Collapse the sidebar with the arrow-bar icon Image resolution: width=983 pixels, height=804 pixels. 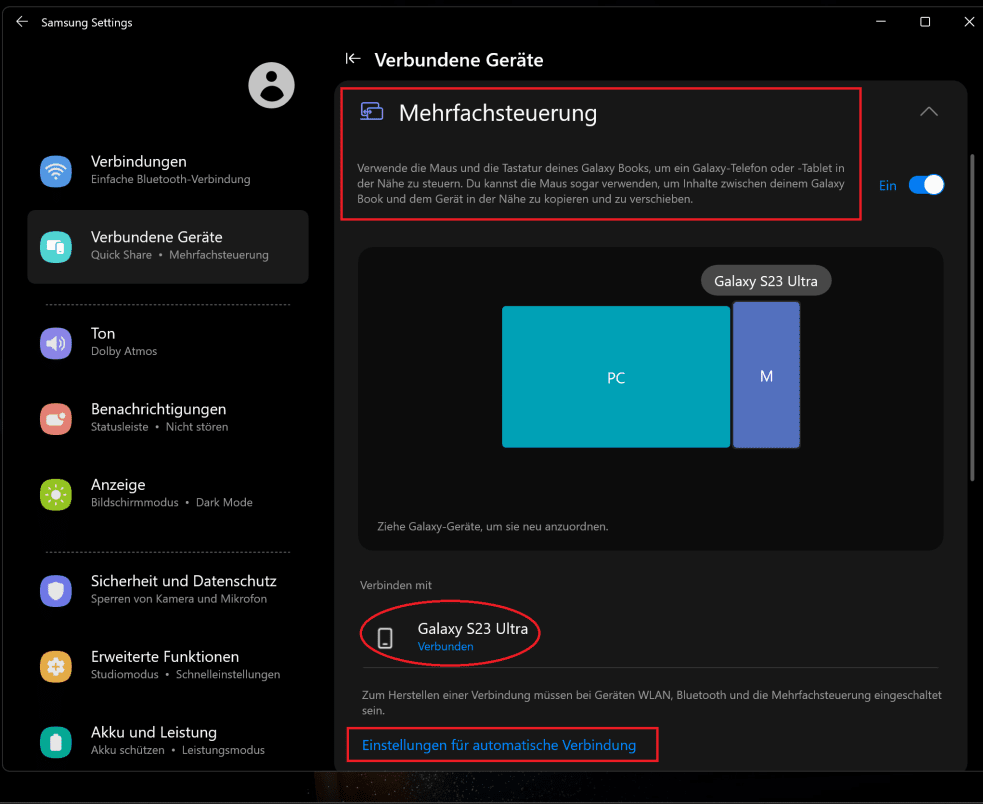click(x=352, y=60)
